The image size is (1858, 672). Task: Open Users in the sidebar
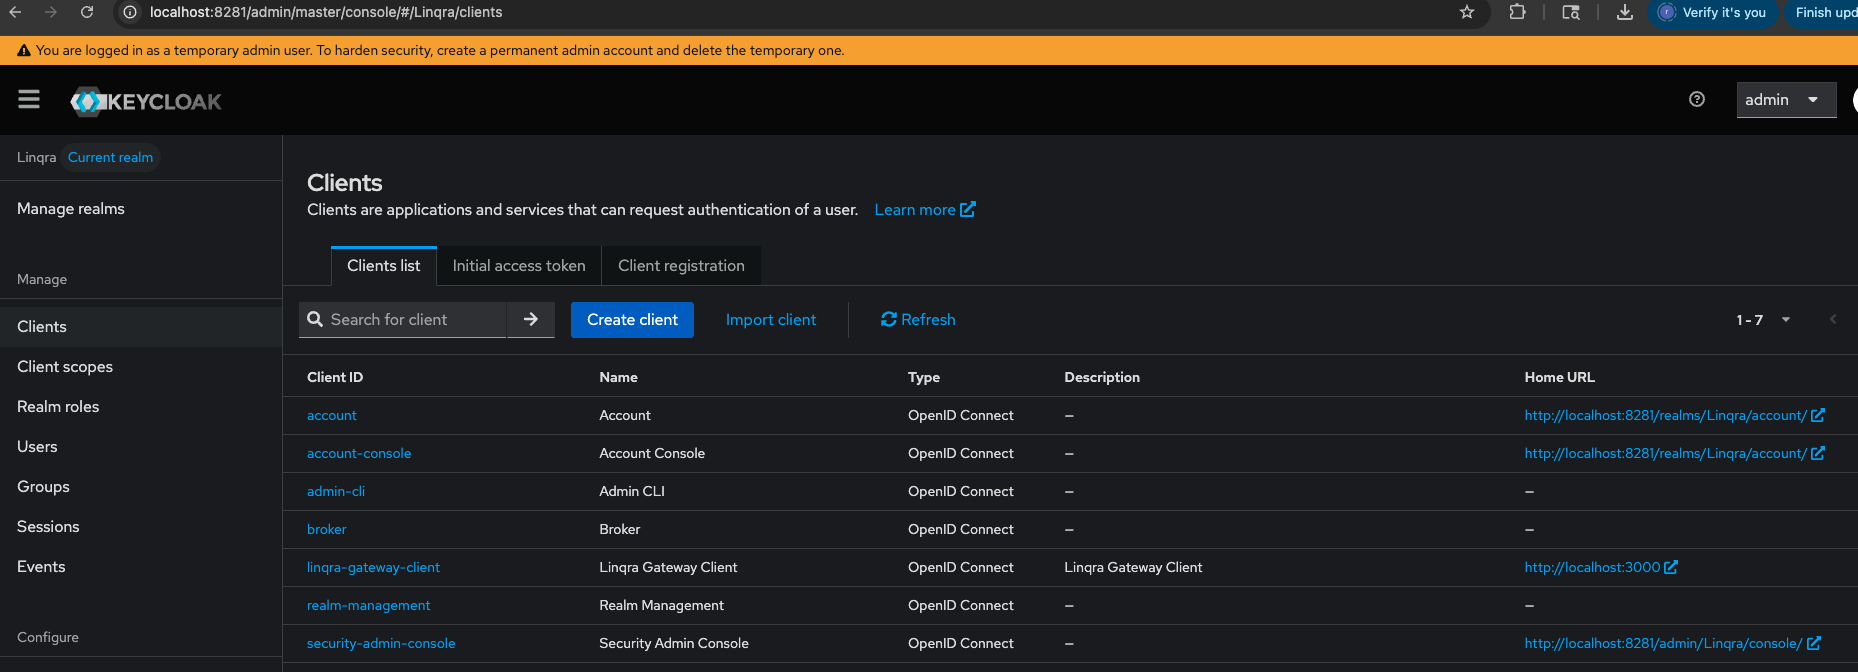point(37,447)
